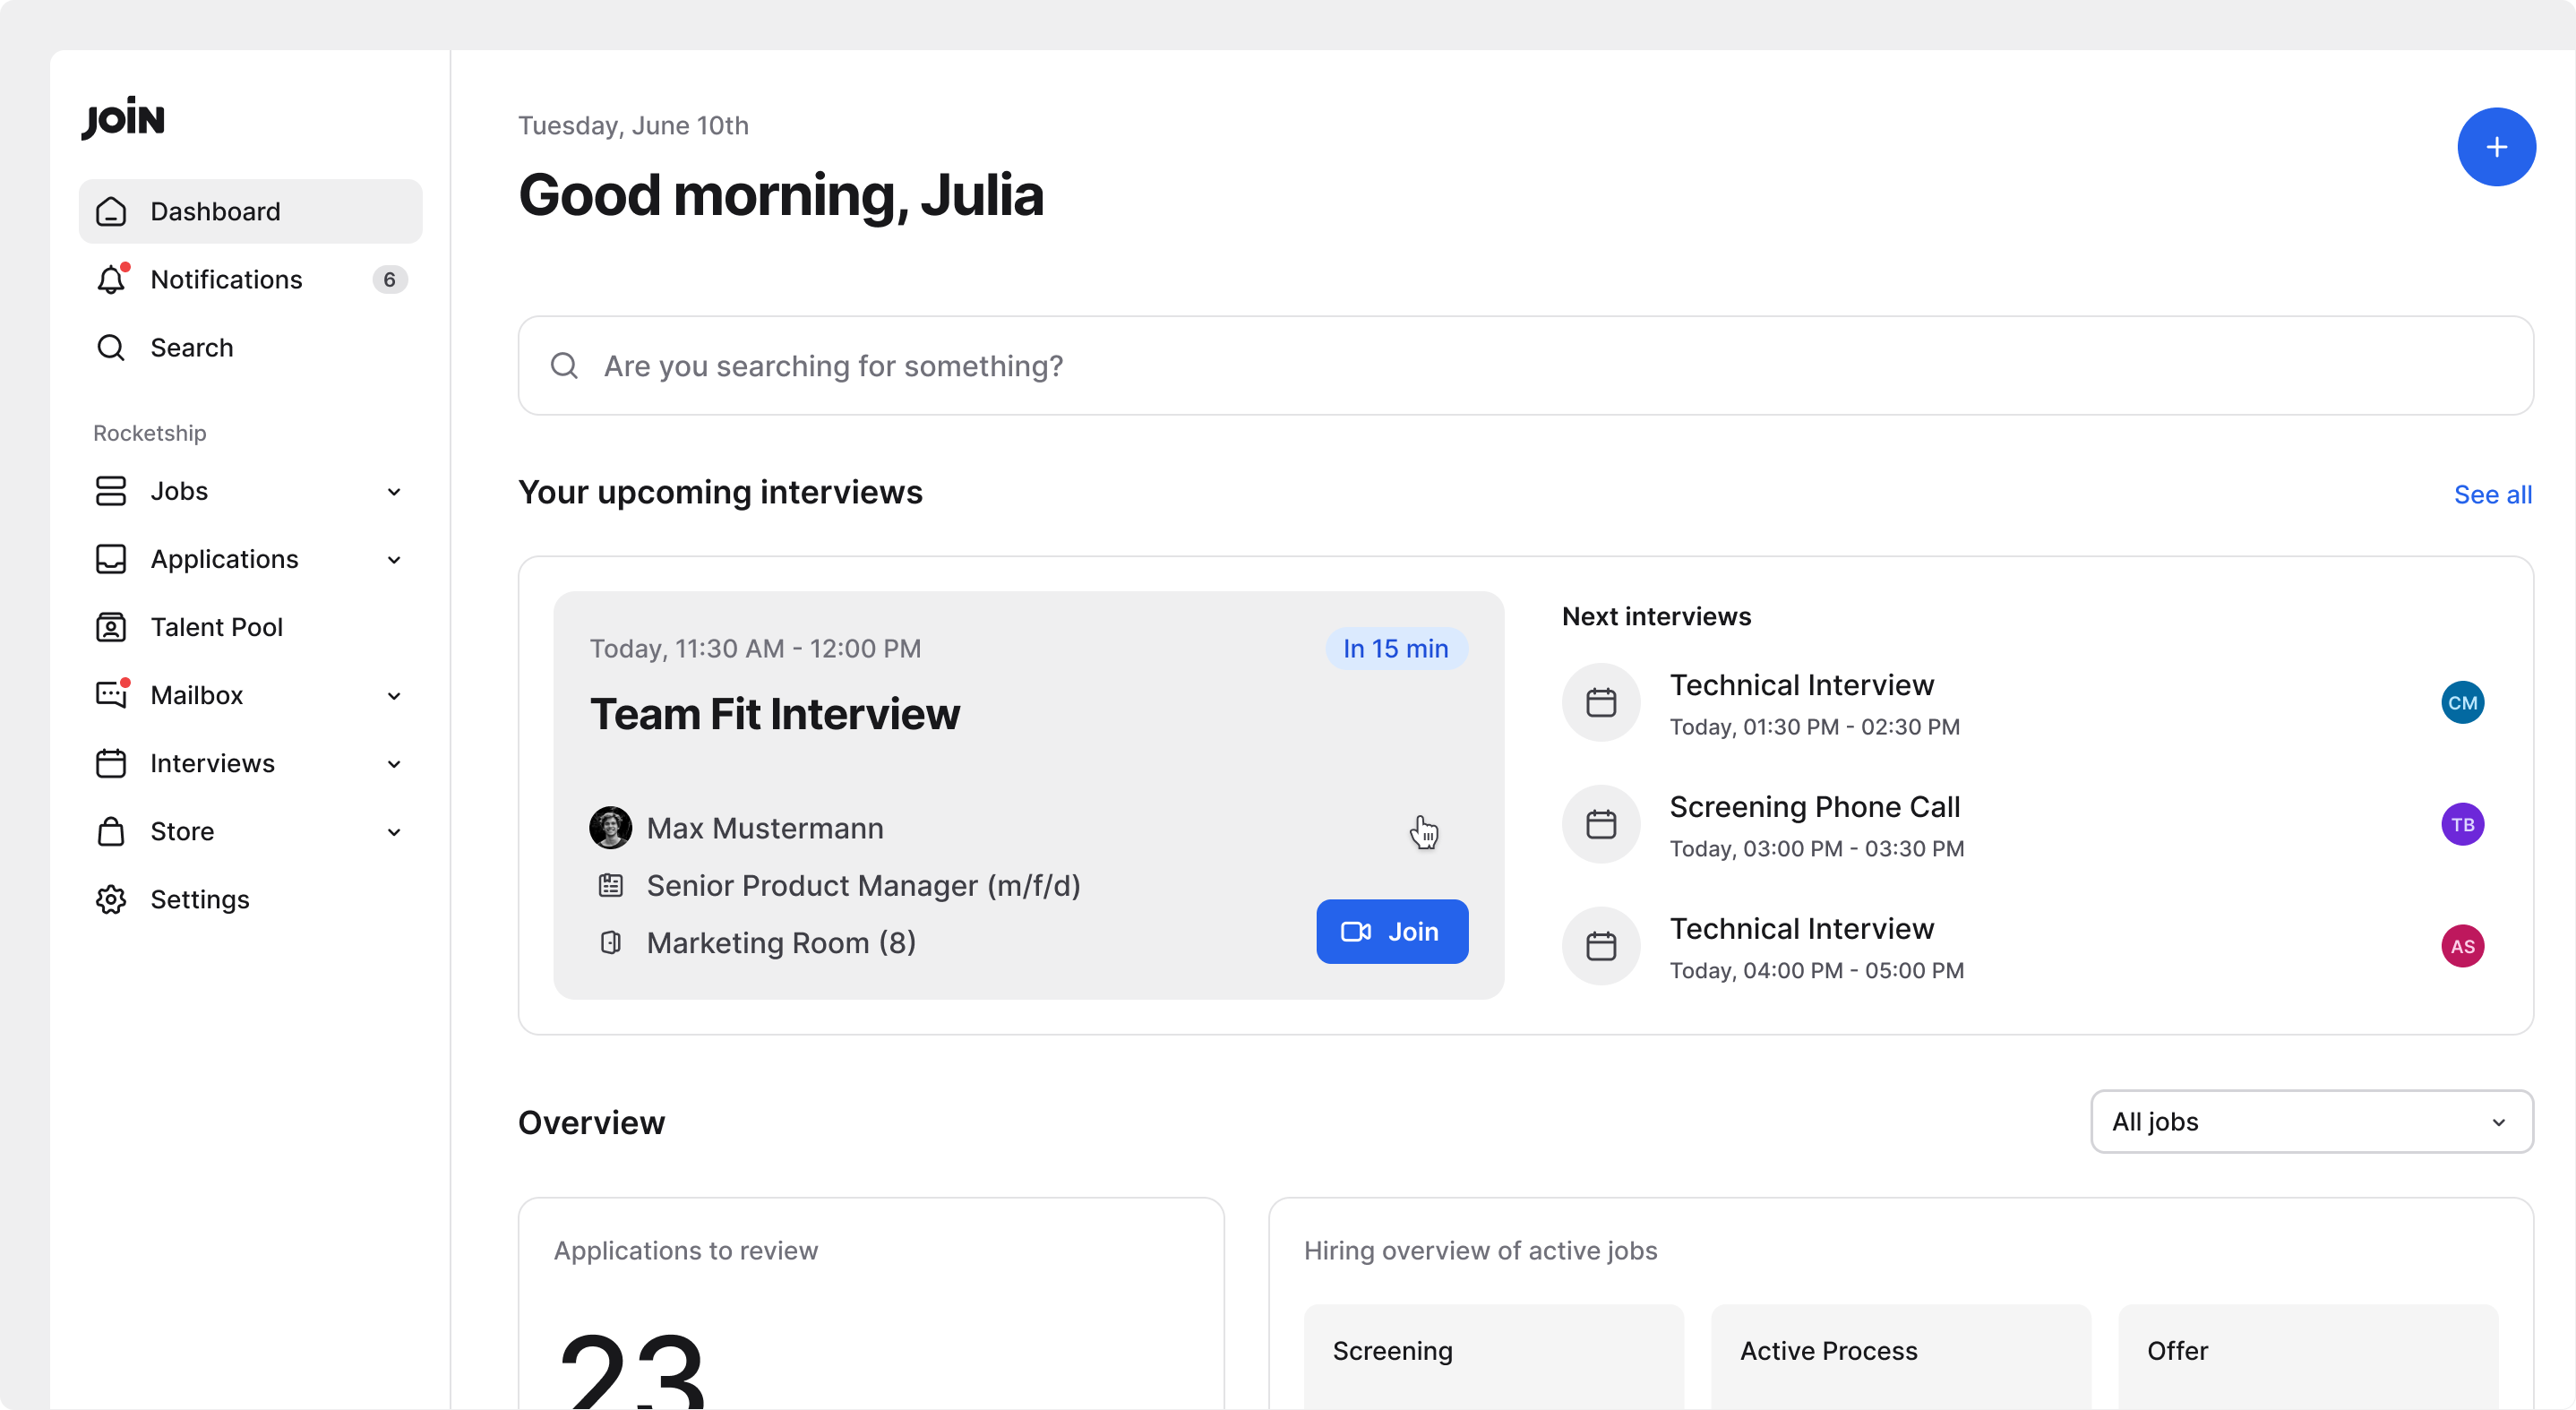
Task: Expand the Mailbox submenu arrow
Action: tap(394, 695)
